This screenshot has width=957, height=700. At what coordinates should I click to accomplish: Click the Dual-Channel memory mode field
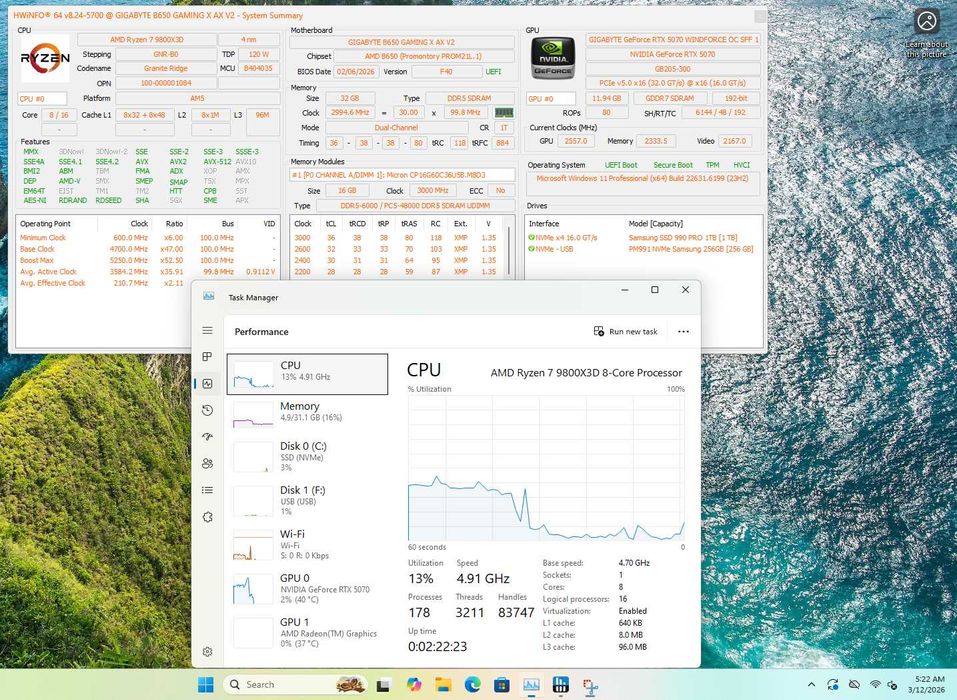pos(396,128)
